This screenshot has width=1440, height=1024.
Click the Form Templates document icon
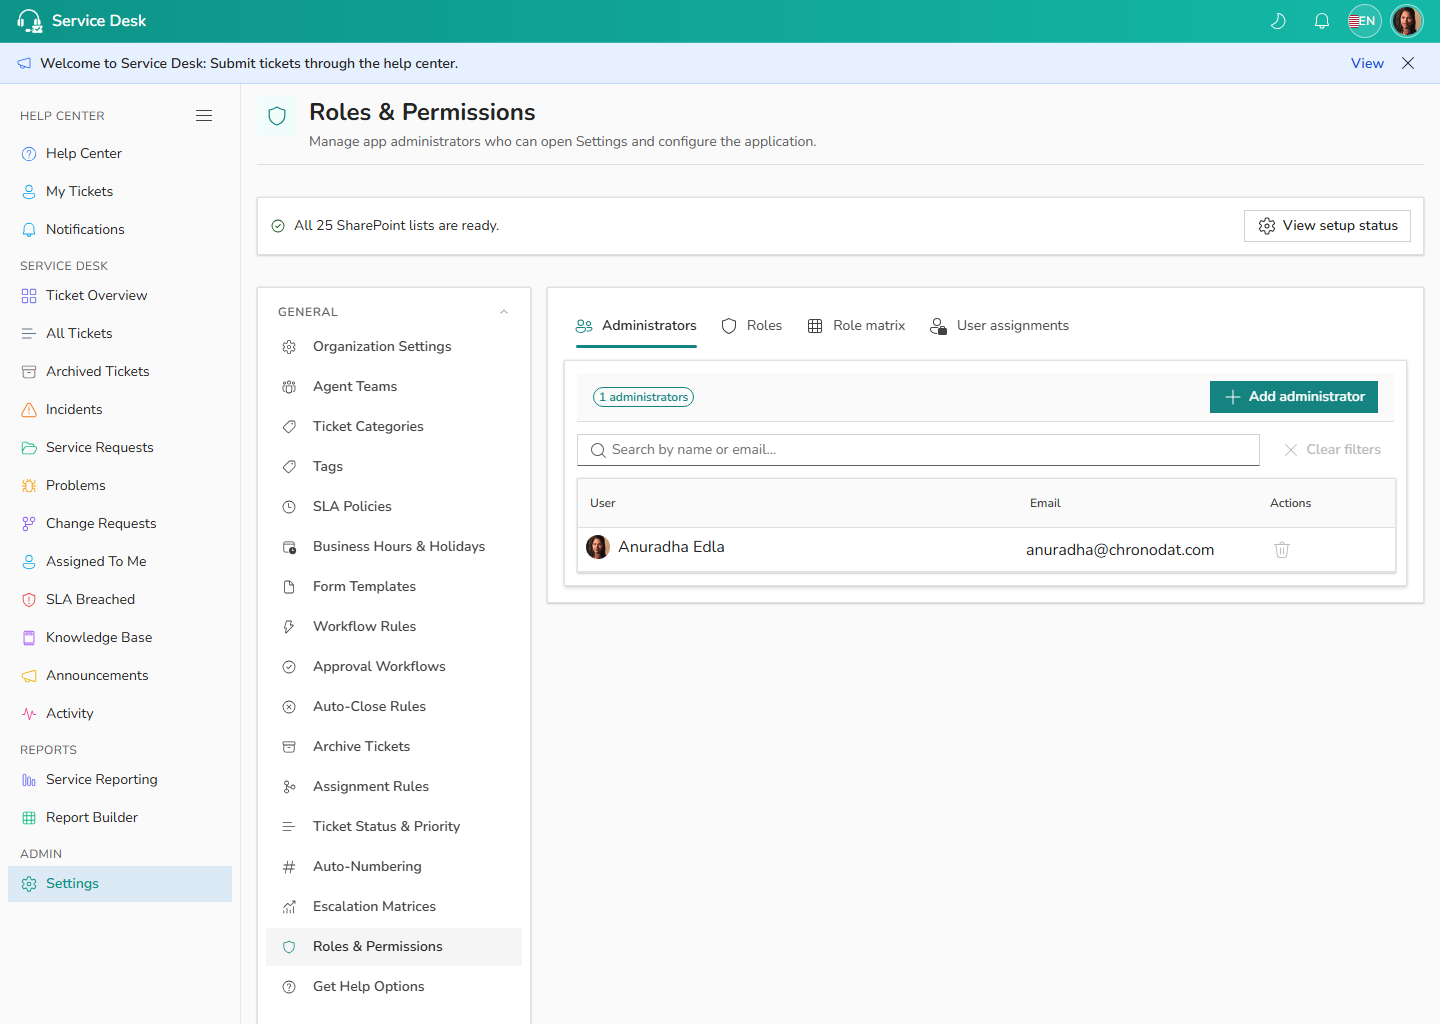point(289,586)
